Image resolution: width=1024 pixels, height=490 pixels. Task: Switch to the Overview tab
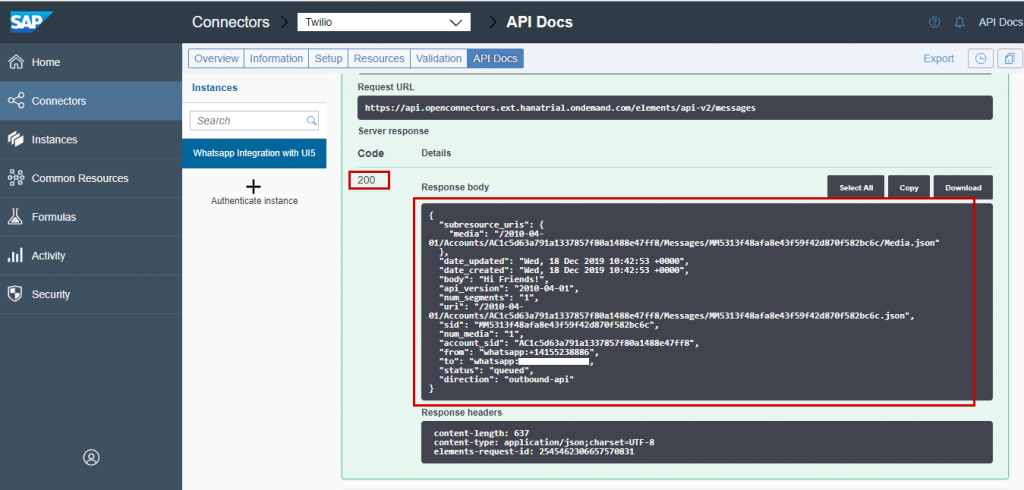[x=216, y=58]
